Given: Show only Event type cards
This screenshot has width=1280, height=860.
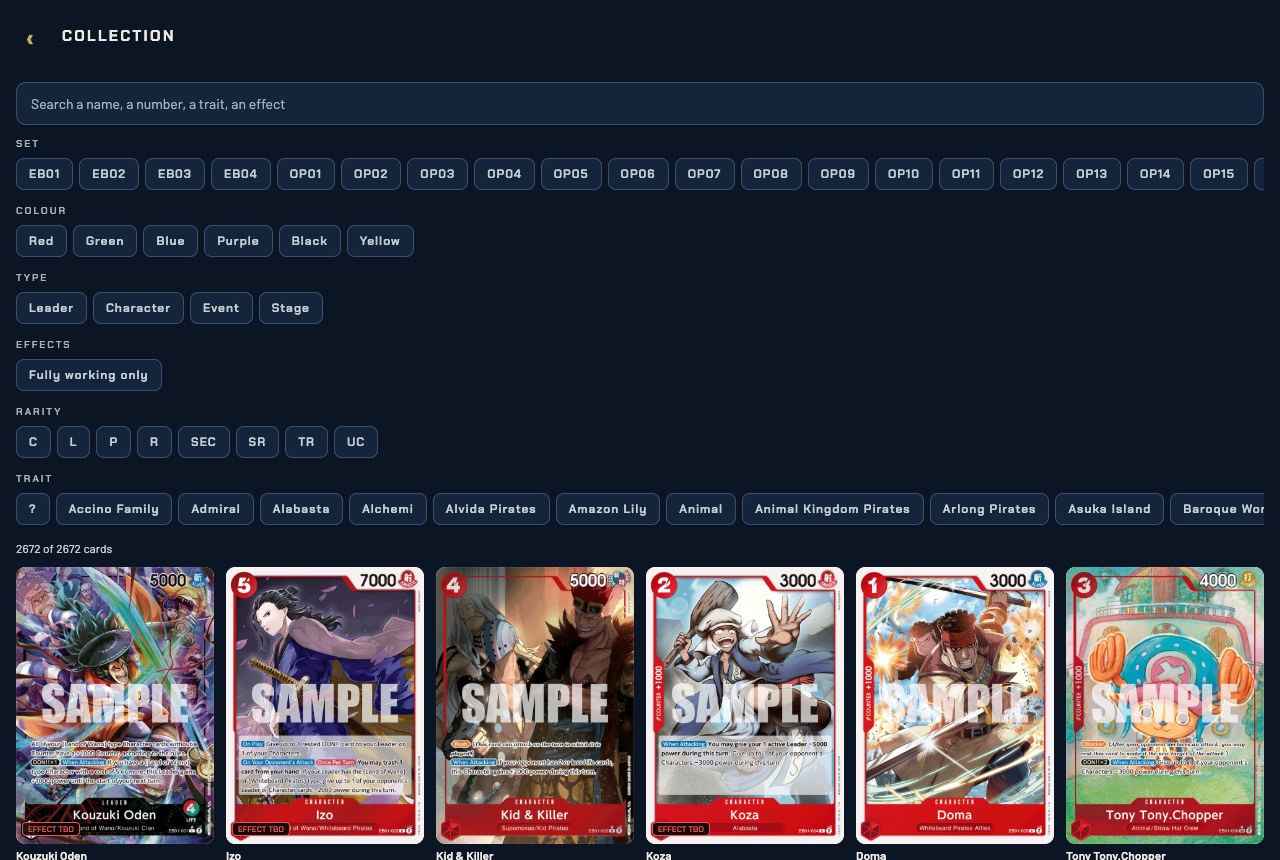Looking at the screenshot, I should point(221,308).
